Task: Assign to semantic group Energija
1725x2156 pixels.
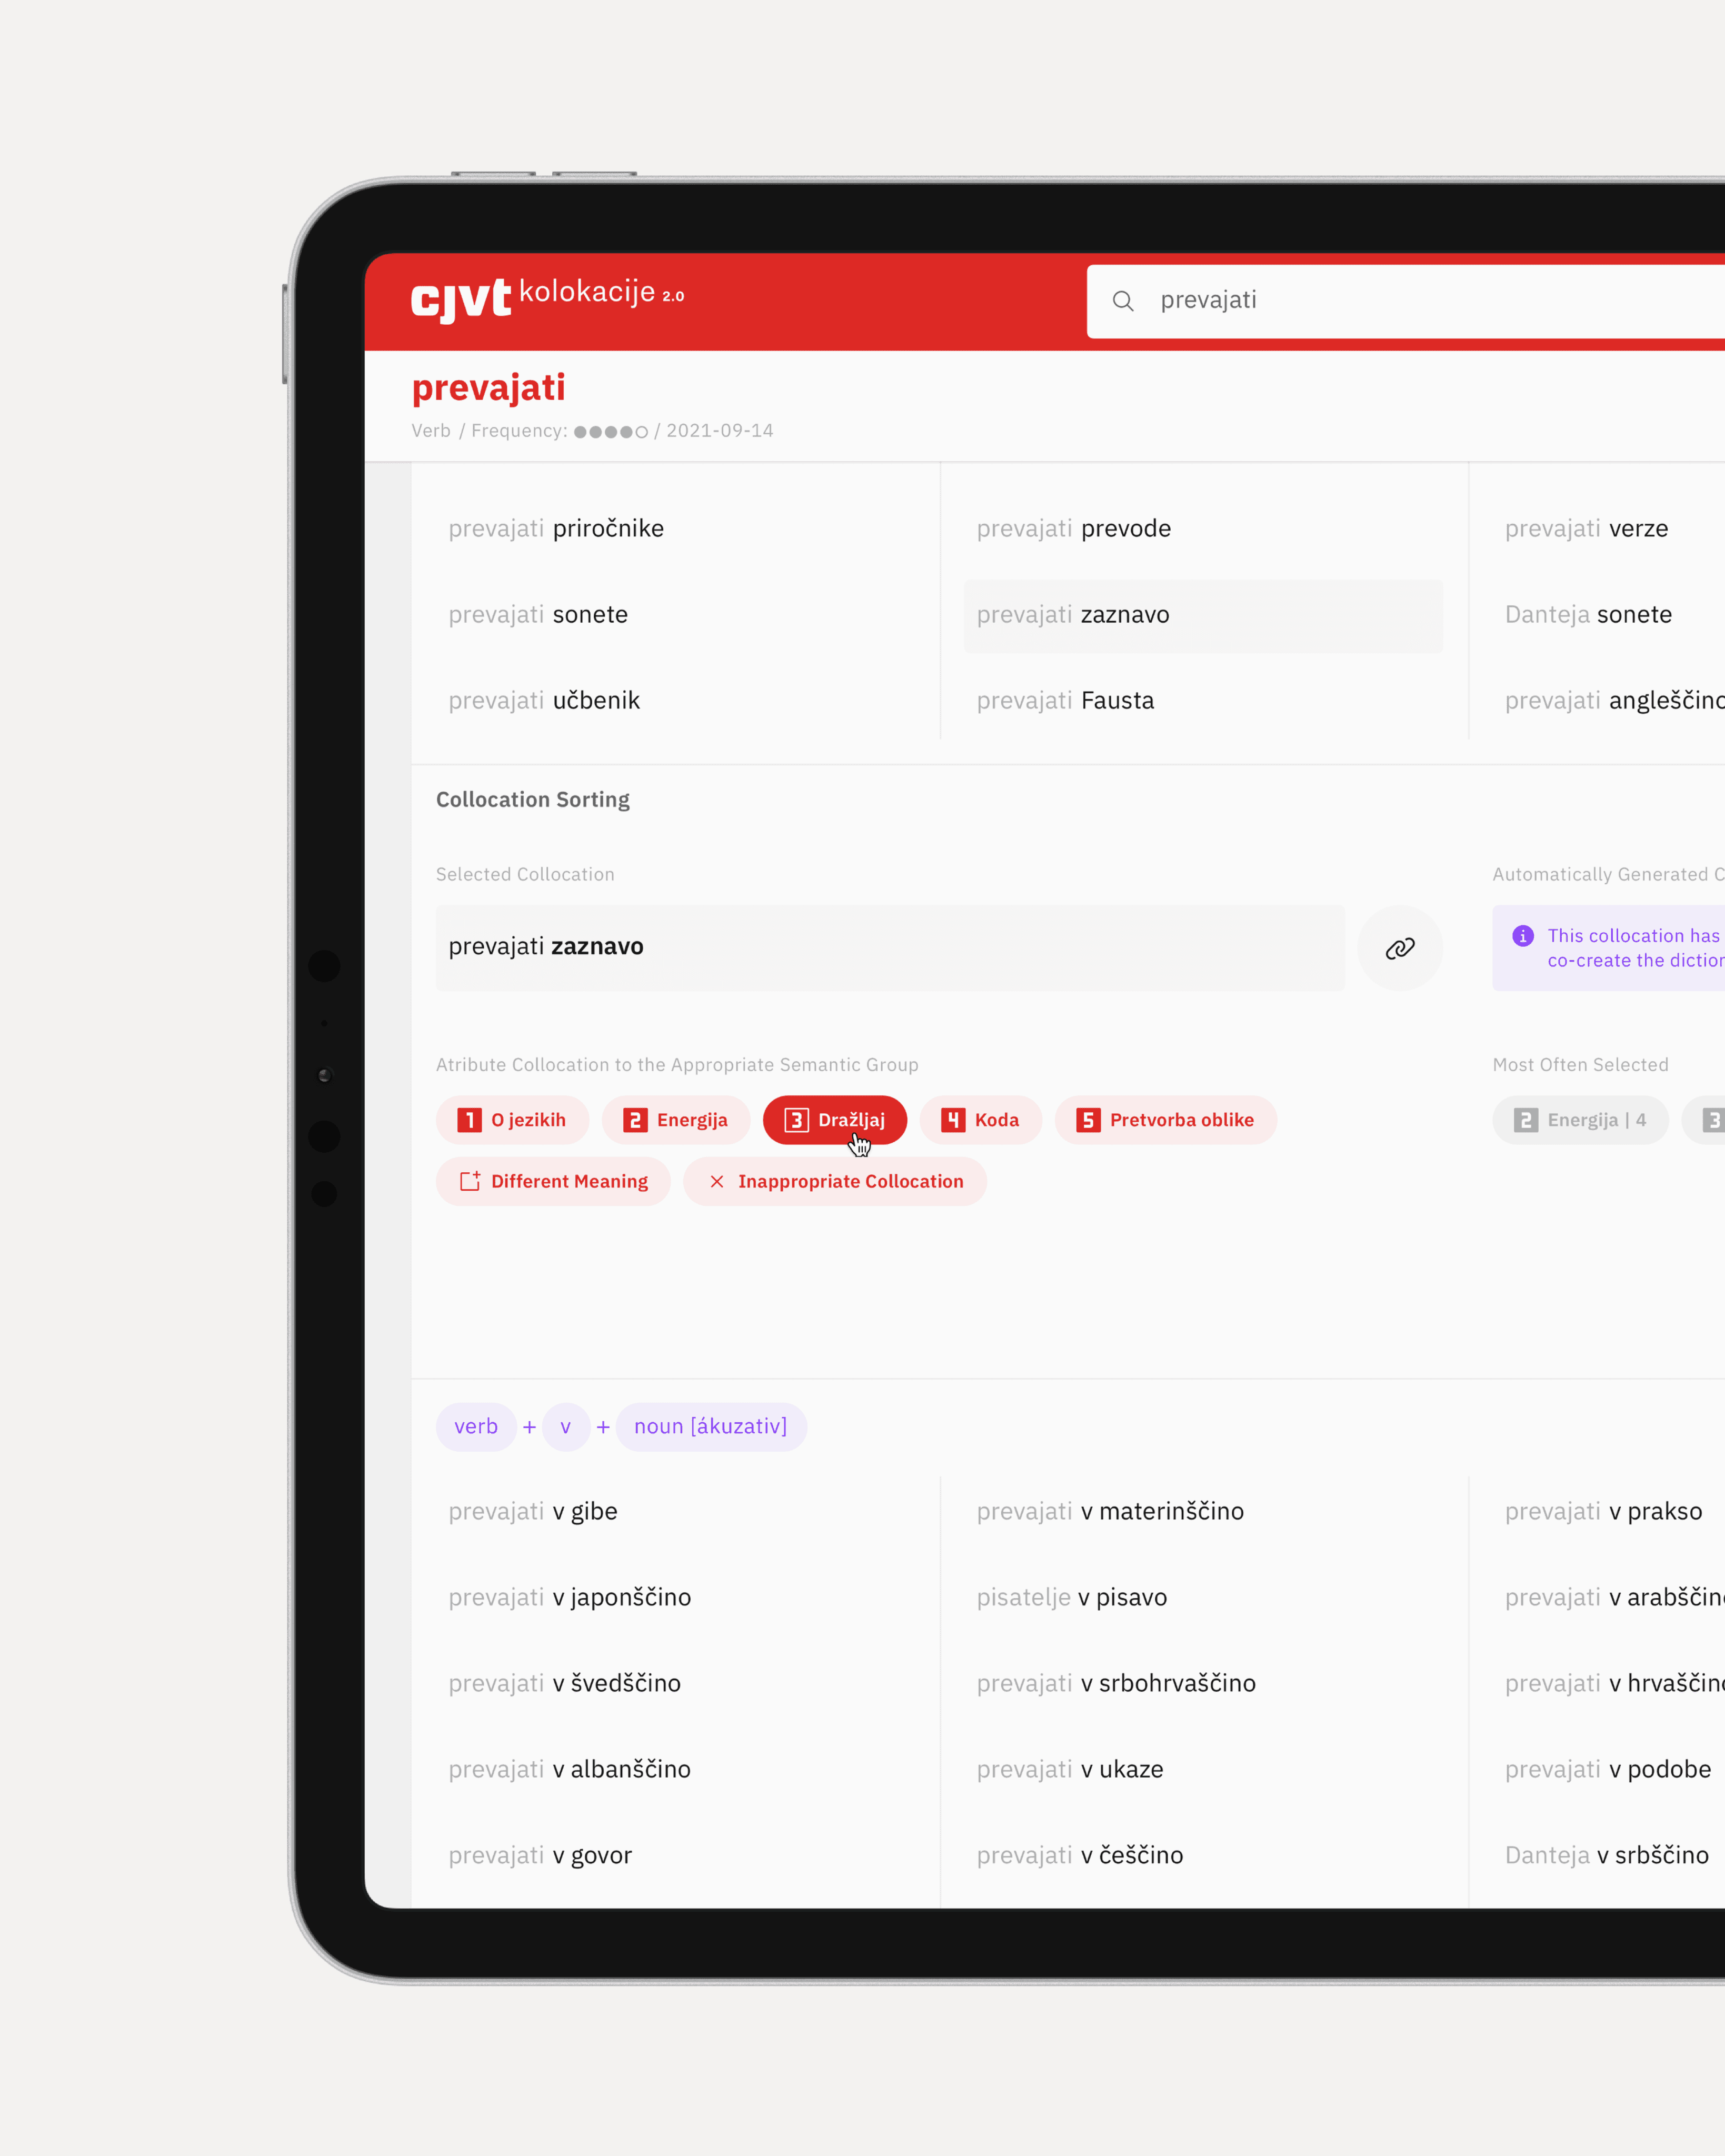Action: [x=676, y=1120]
